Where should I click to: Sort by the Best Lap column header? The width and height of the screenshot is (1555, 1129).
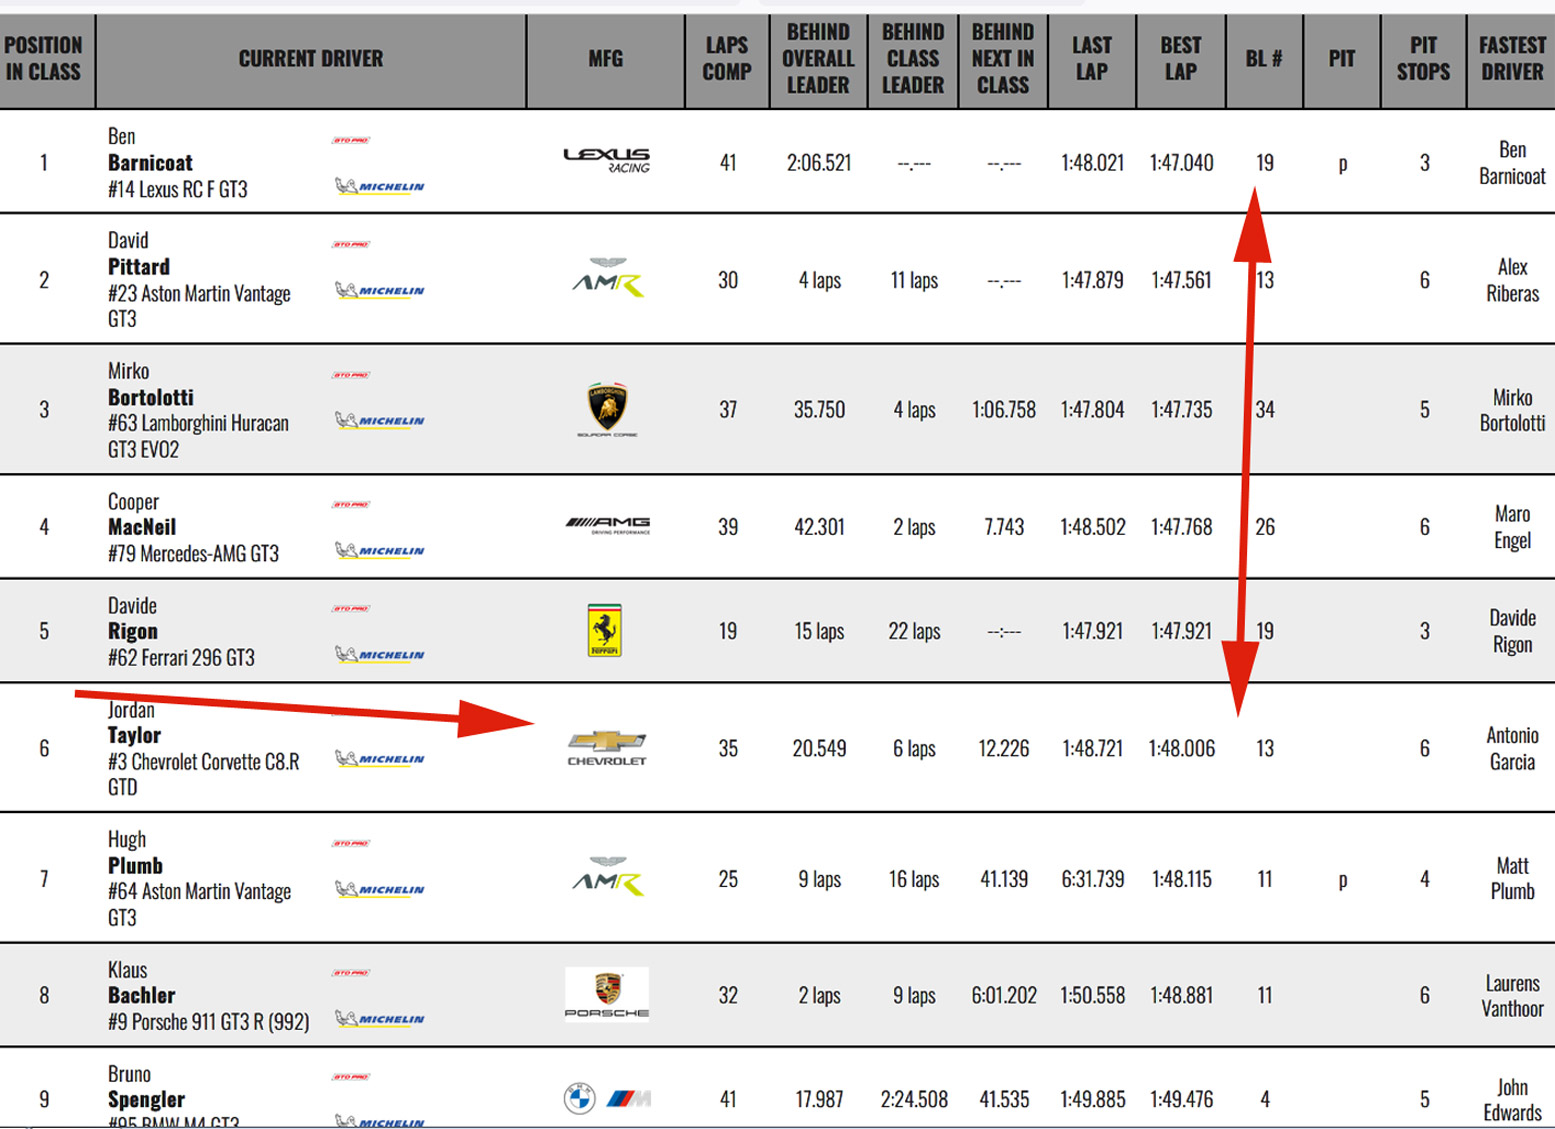click(1180, 59)
